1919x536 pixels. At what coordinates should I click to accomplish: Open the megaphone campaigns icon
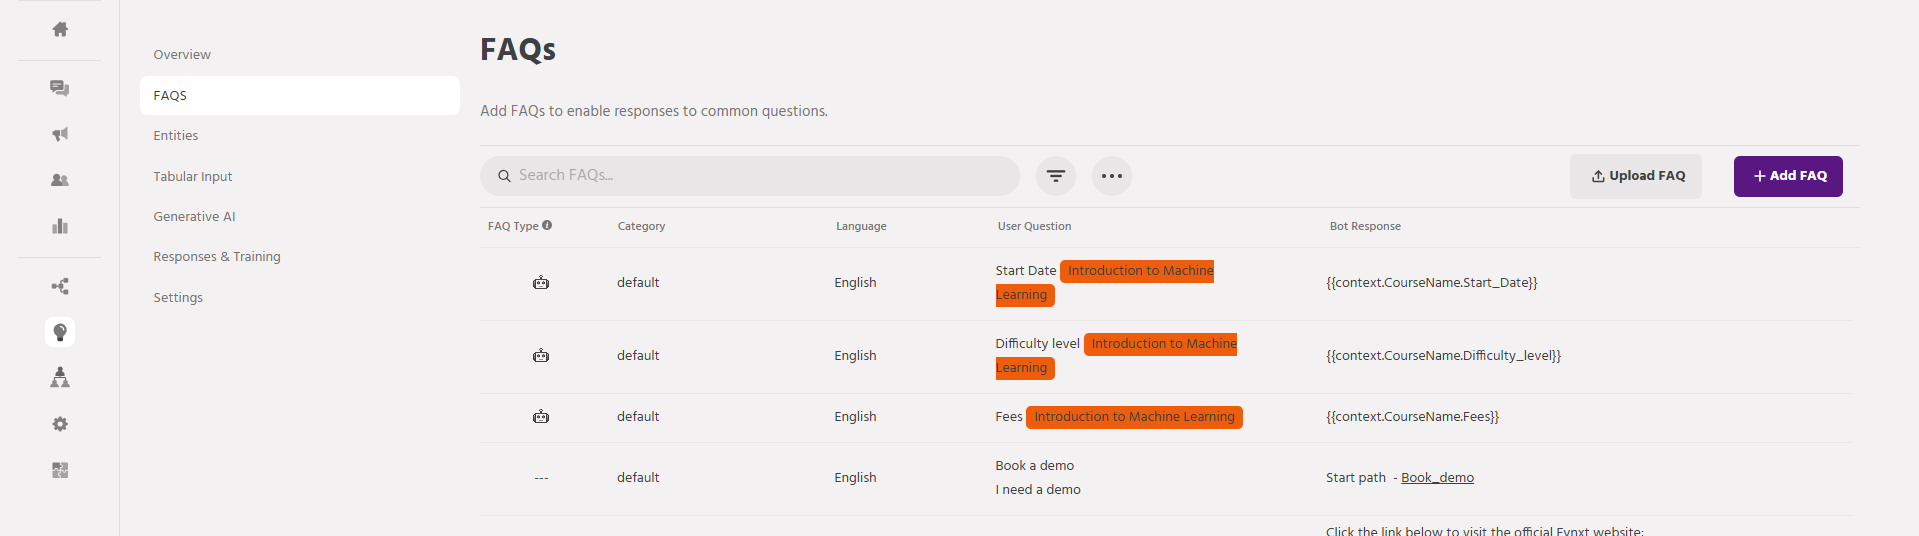tap(60, 134)
